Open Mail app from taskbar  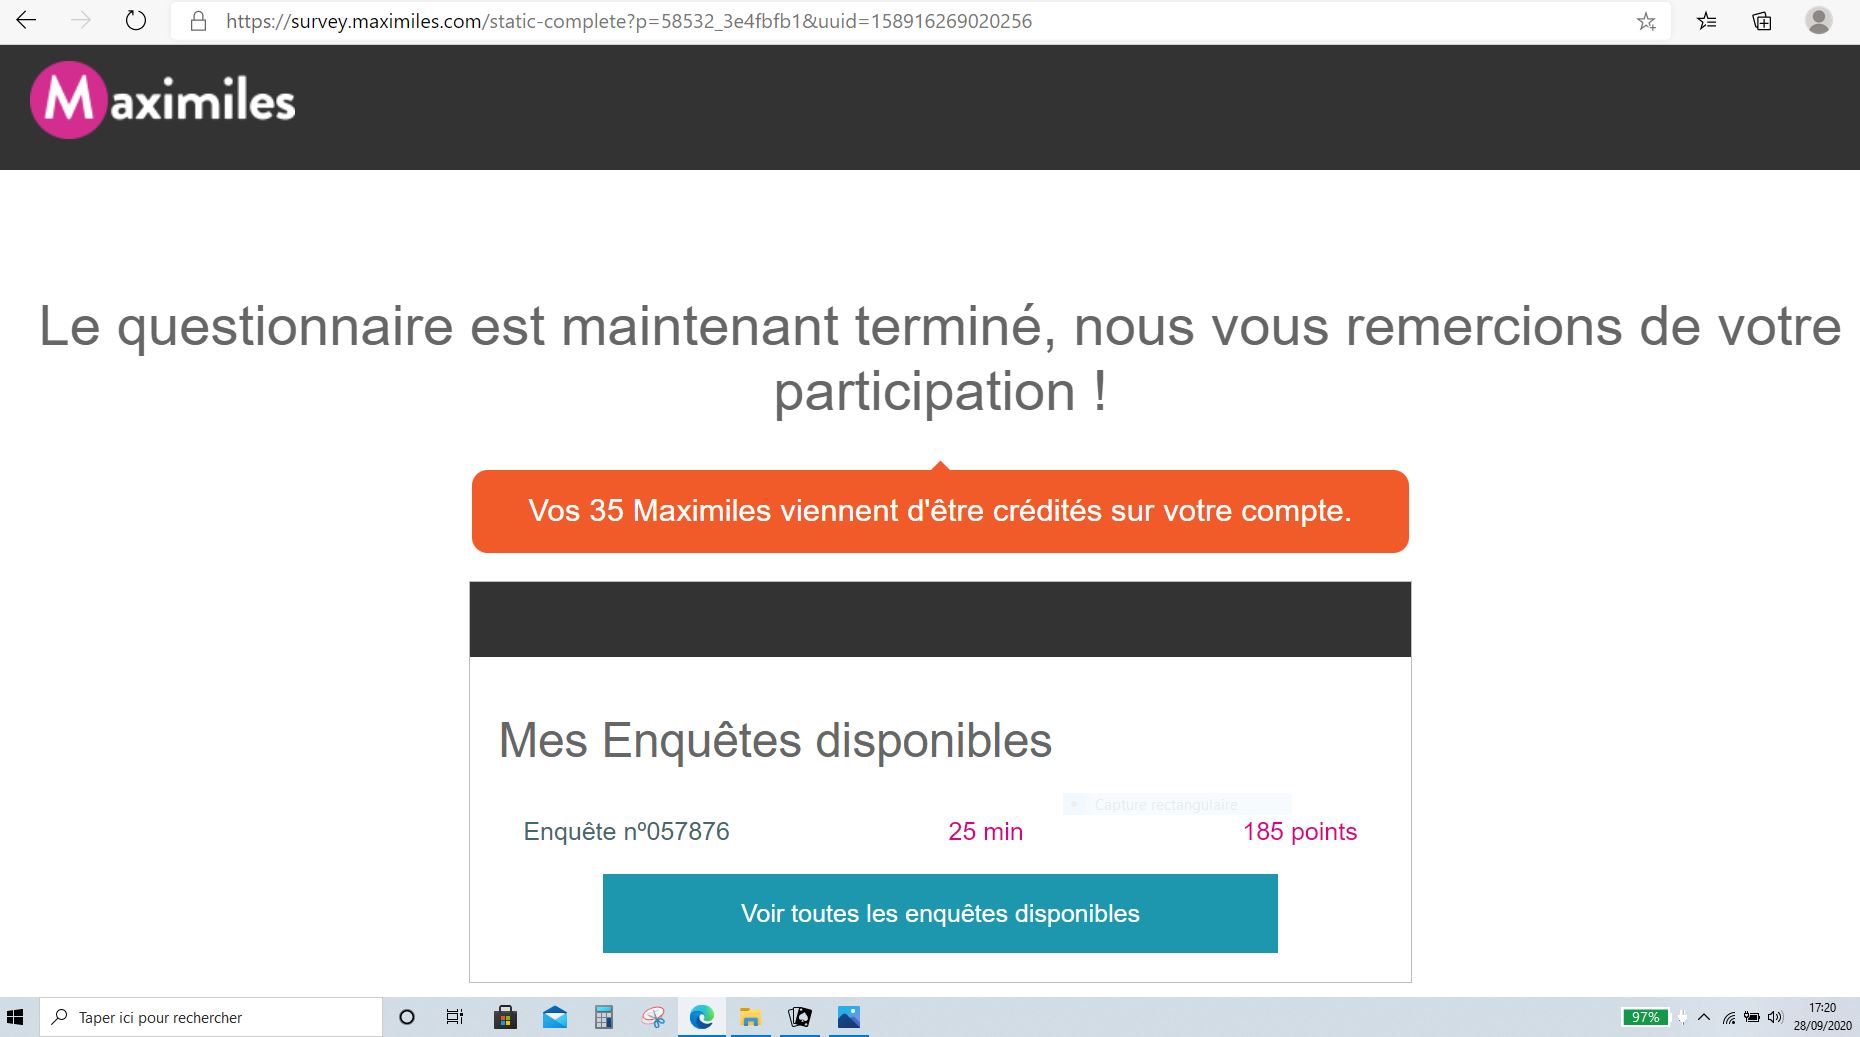(554, 1017)
